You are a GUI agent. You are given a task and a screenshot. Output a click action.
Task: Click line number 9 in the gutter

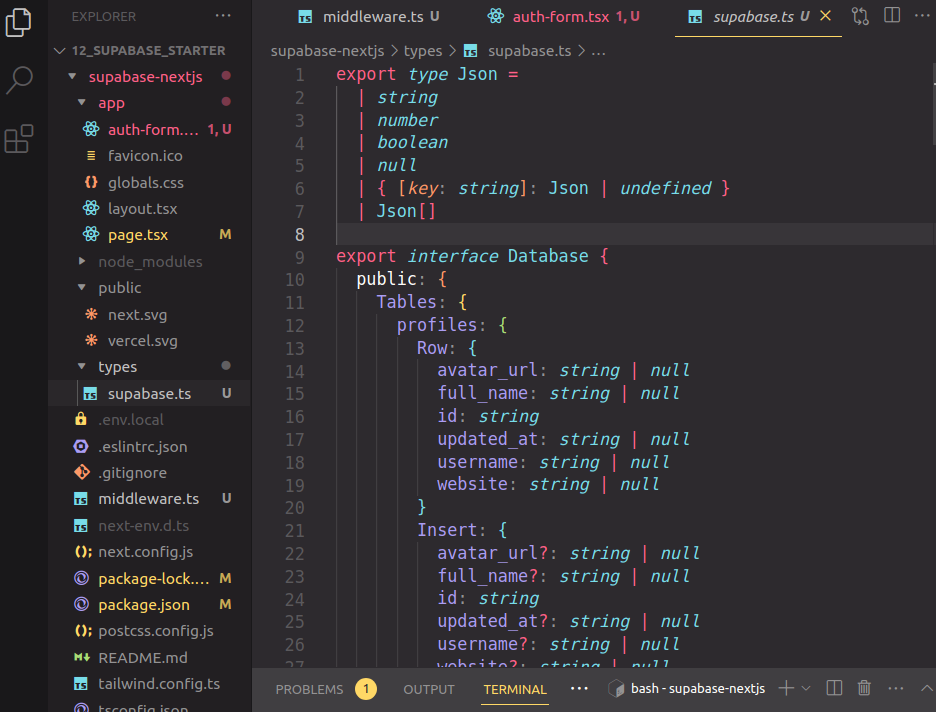point(298,257)
